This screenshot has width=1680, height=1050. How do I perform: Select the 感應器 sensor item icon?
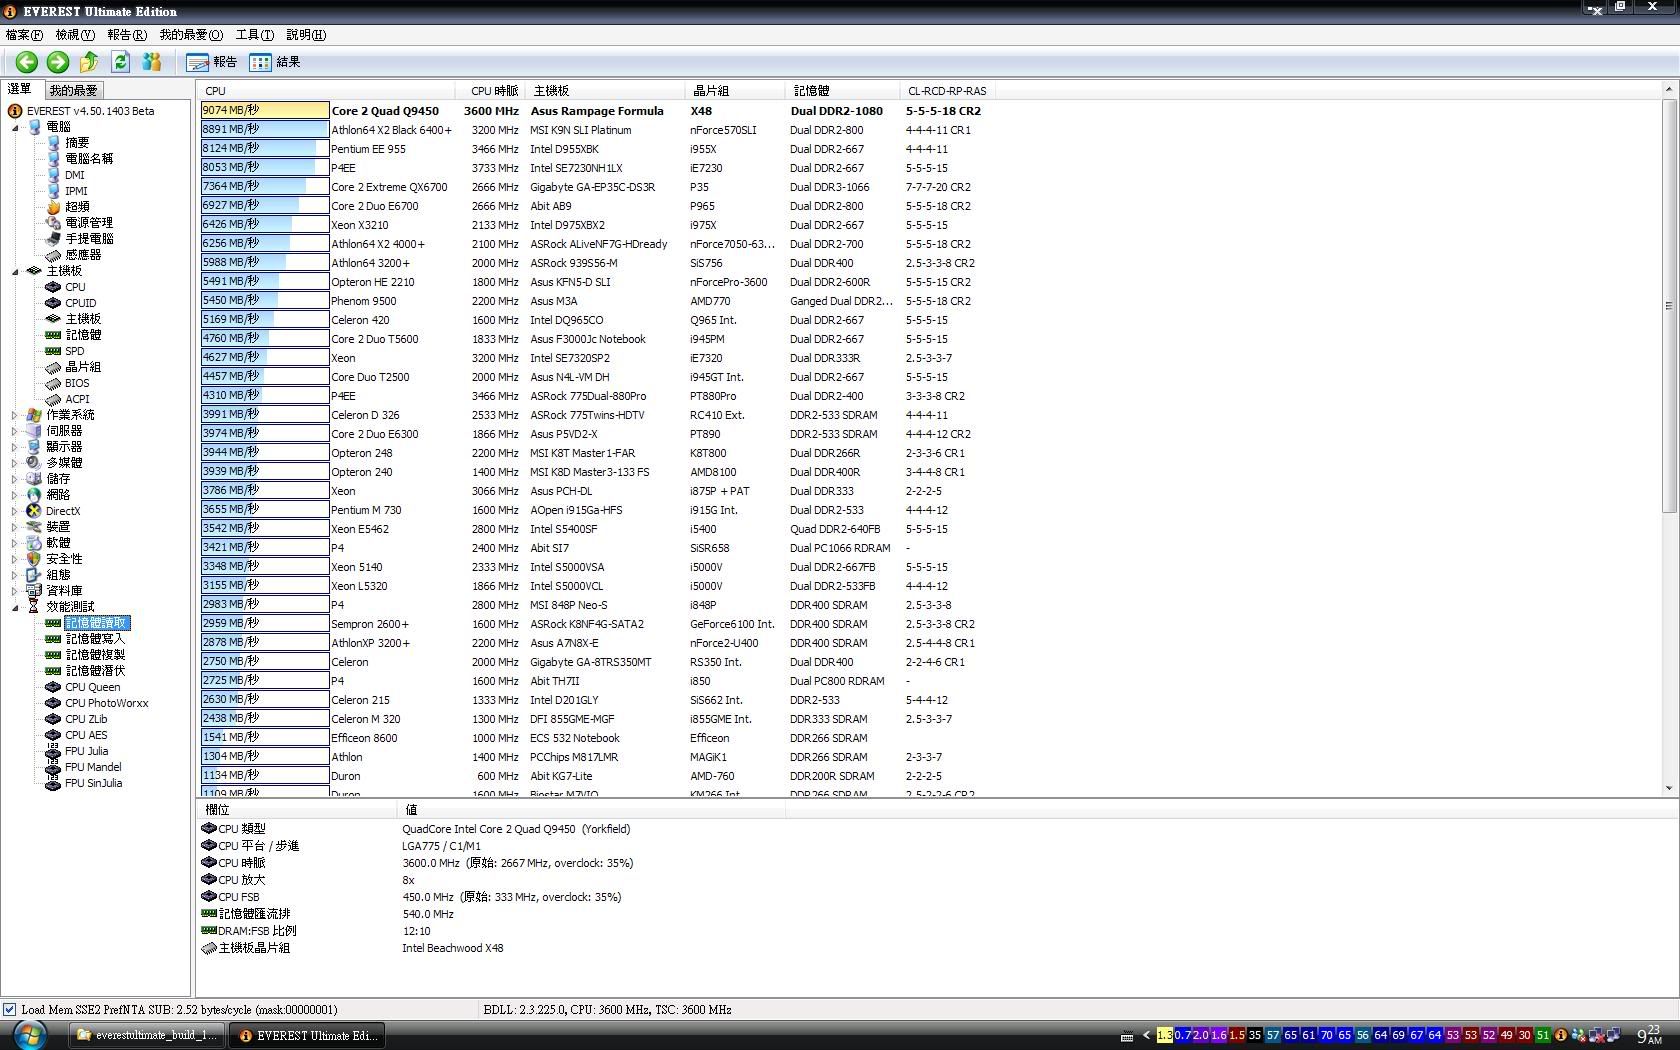[53, 255]
